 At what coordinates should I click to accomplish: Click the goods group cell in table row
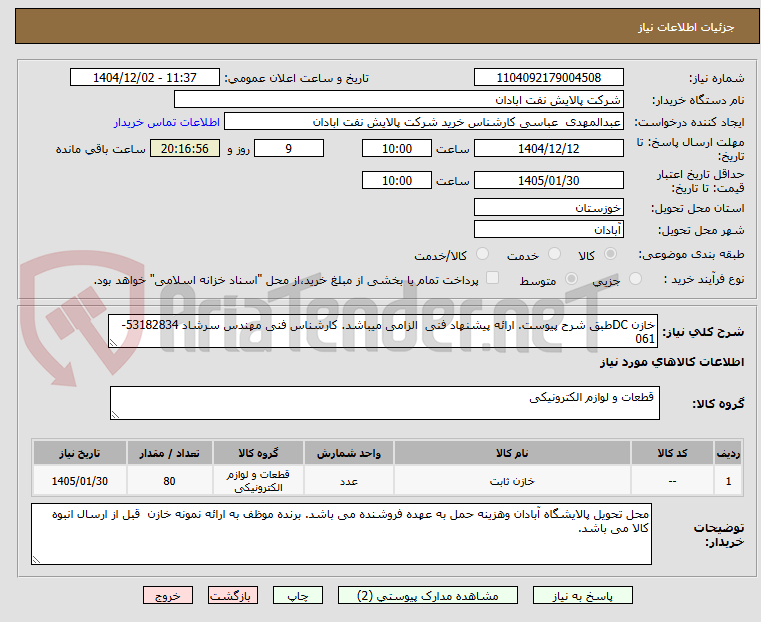258,481
